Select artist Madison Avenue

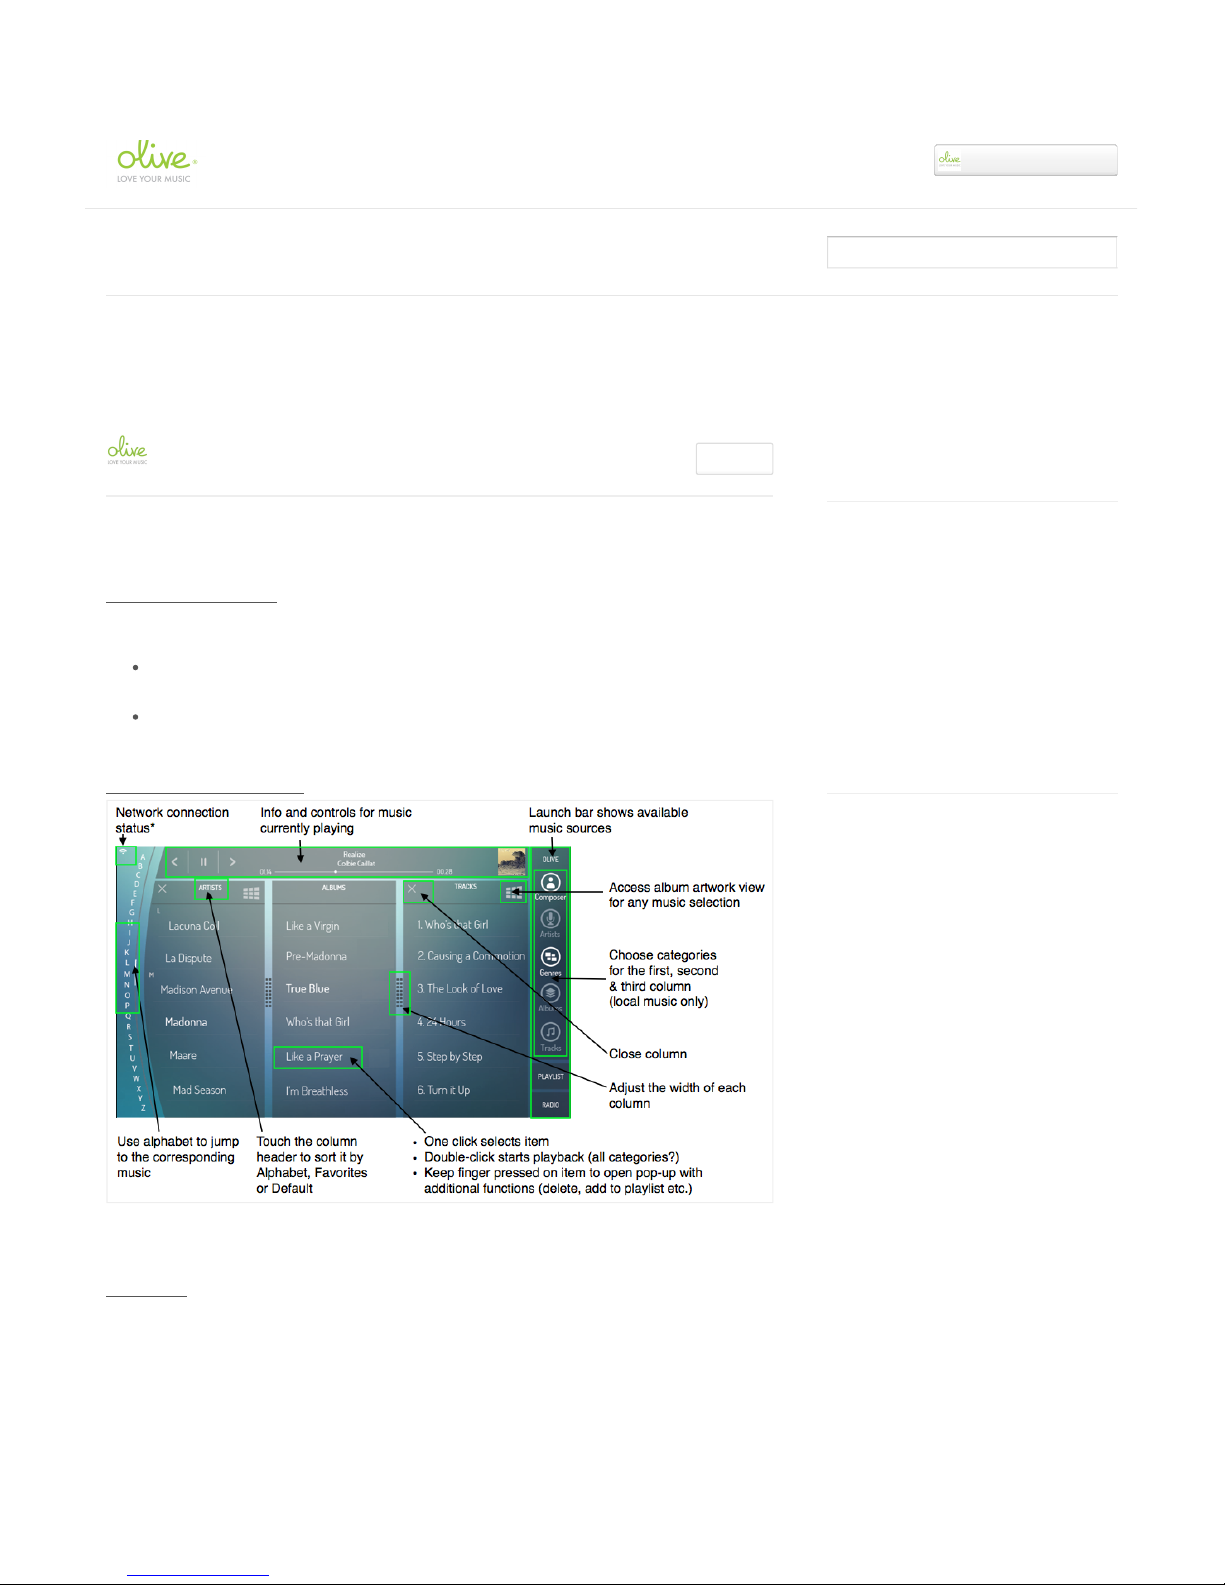coord(197,990)
